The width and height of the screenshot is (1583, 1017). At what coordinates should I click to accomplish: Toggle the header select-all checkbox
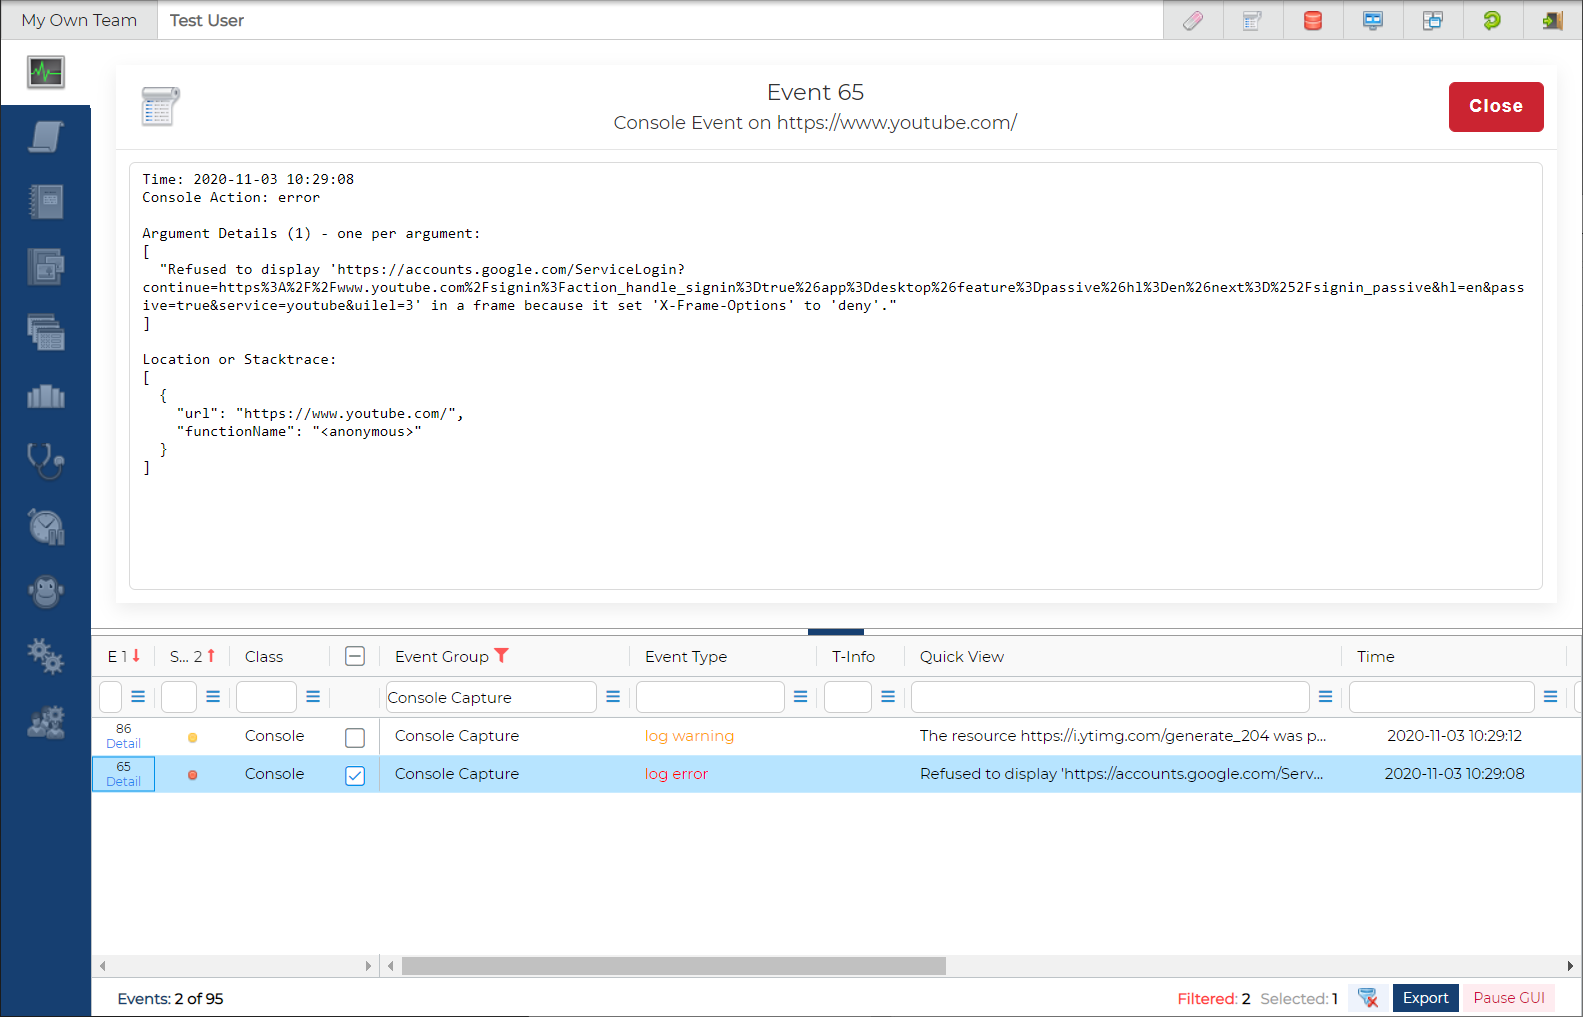355,656
